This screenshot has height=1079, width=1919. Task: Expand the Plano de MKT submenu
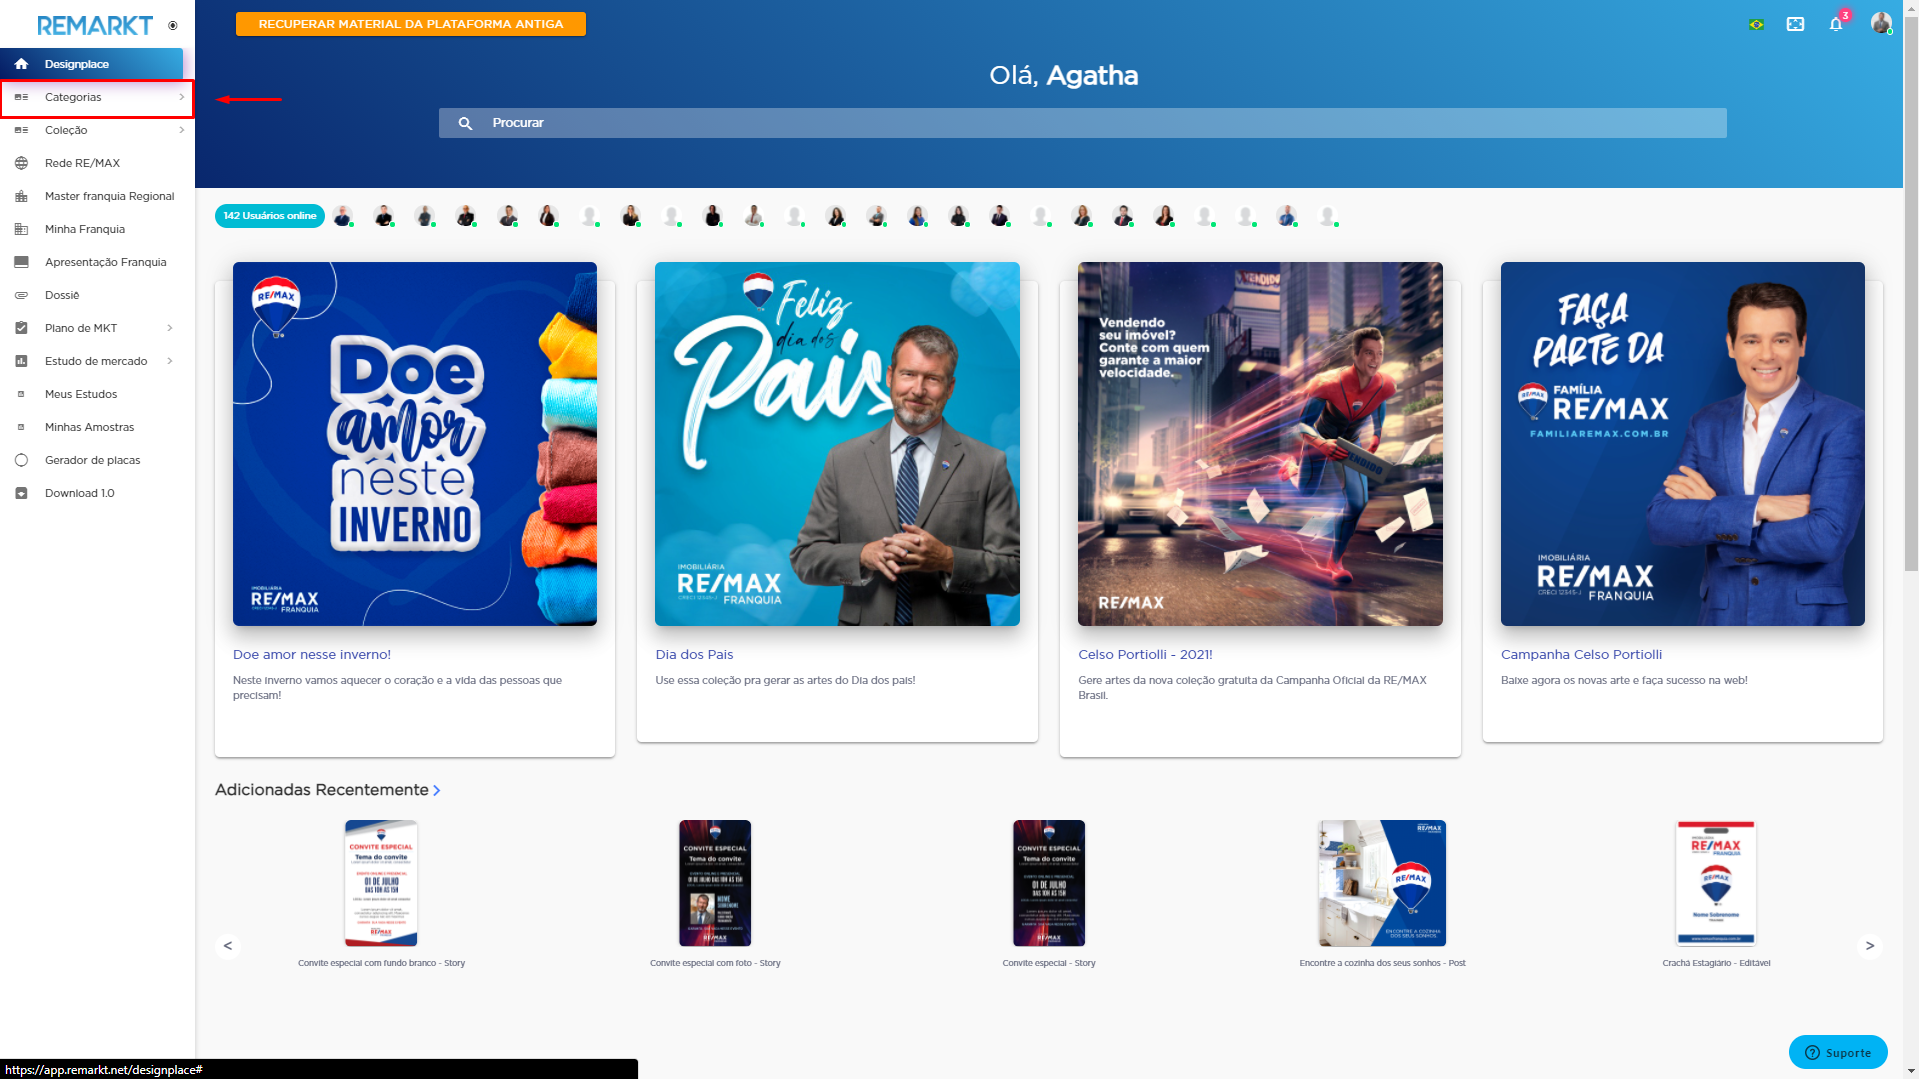170,328
